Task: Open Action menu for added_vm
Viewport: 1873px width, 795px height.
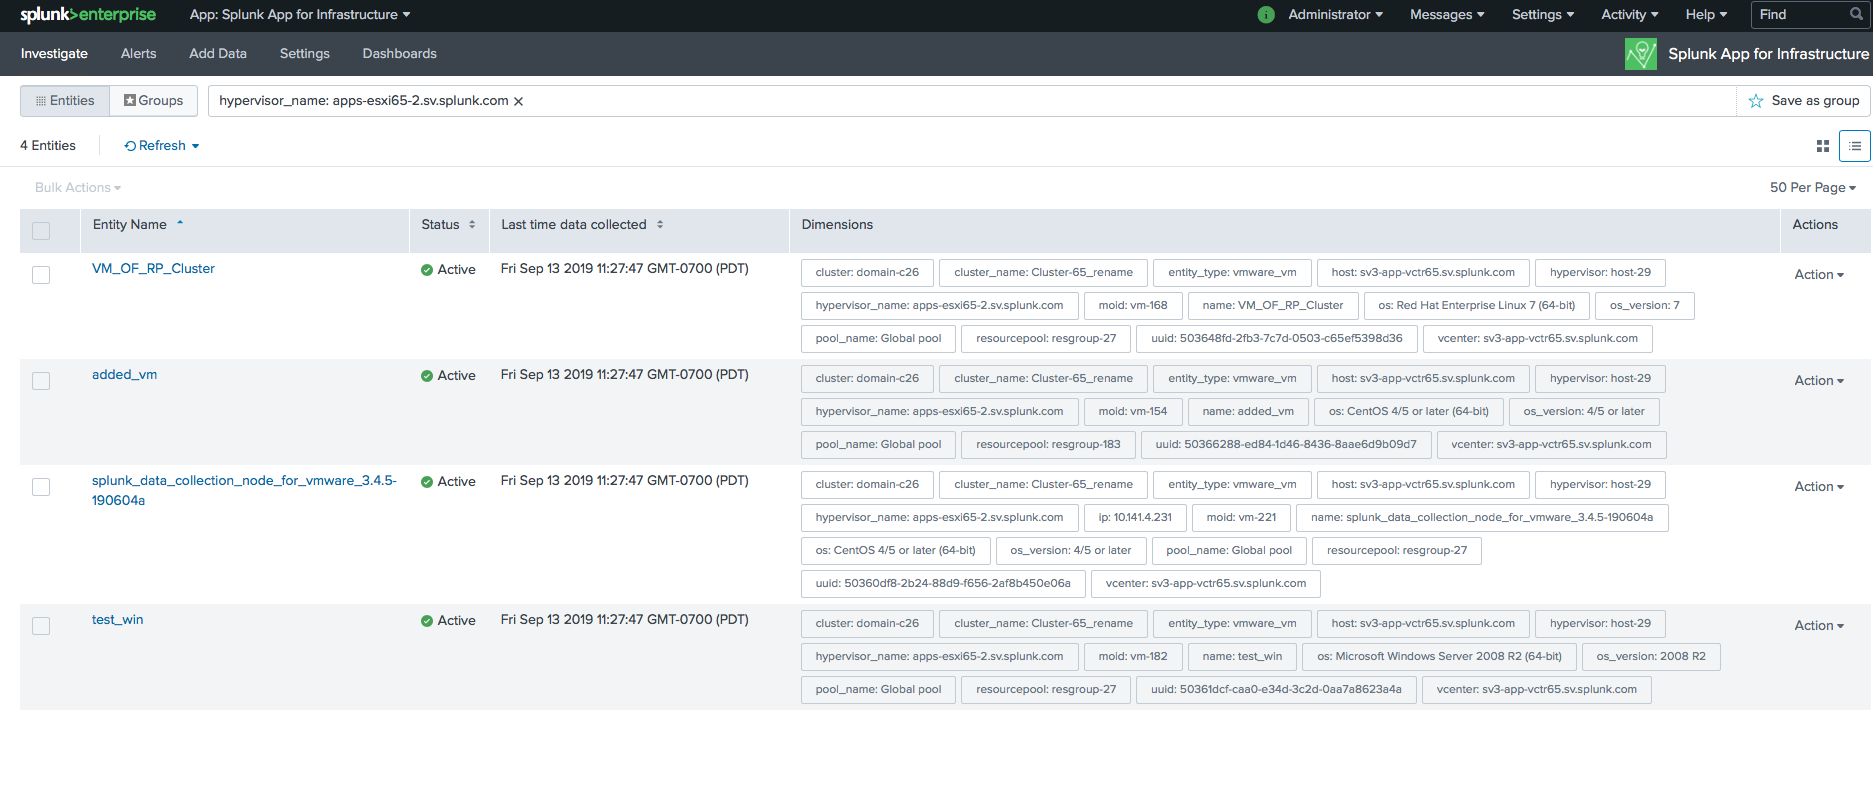Action: (x=1819, y=381)
